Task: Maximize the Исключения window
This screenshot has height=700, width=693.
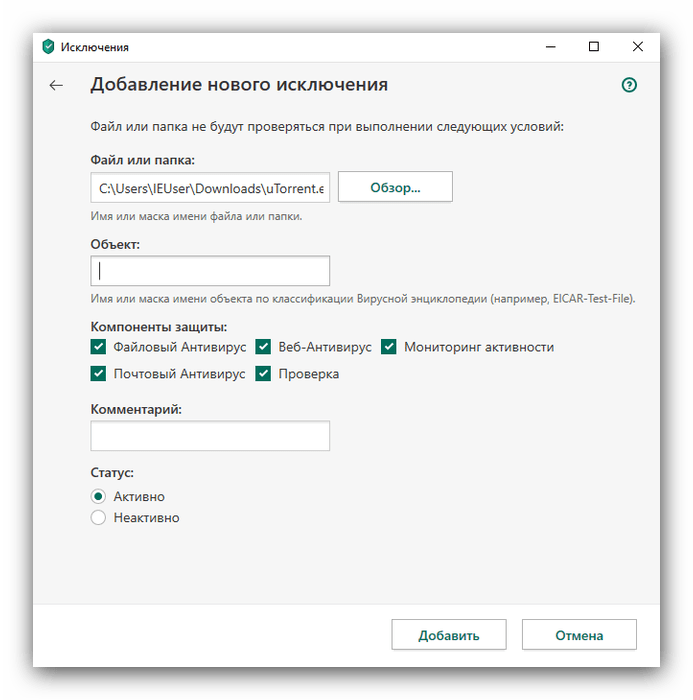Action: [x=593, y=46]
